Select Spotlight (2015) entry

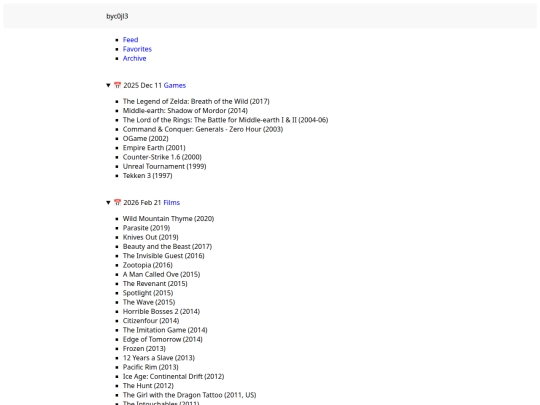click(x=148, y=293)
